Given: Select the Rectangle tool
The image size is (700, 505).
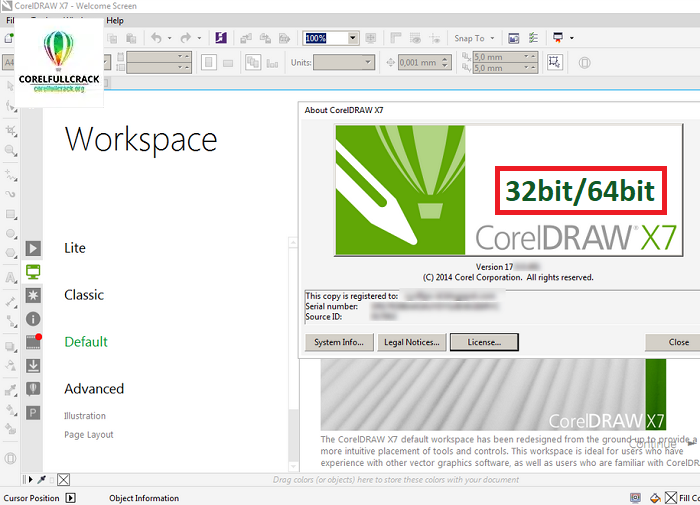Looking at the screenshot, I should [11, 214].
